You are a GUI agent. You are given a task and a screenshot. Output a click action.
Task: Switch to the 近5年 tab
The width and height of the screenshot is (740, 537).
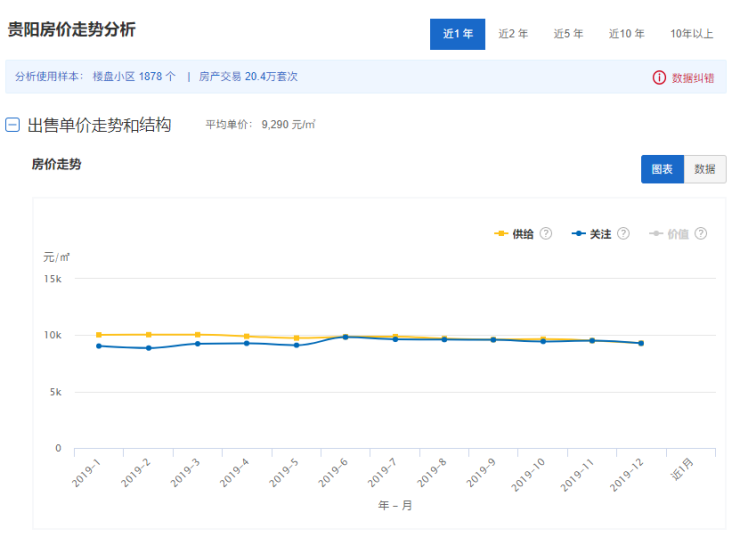click(x=568, y=34)
